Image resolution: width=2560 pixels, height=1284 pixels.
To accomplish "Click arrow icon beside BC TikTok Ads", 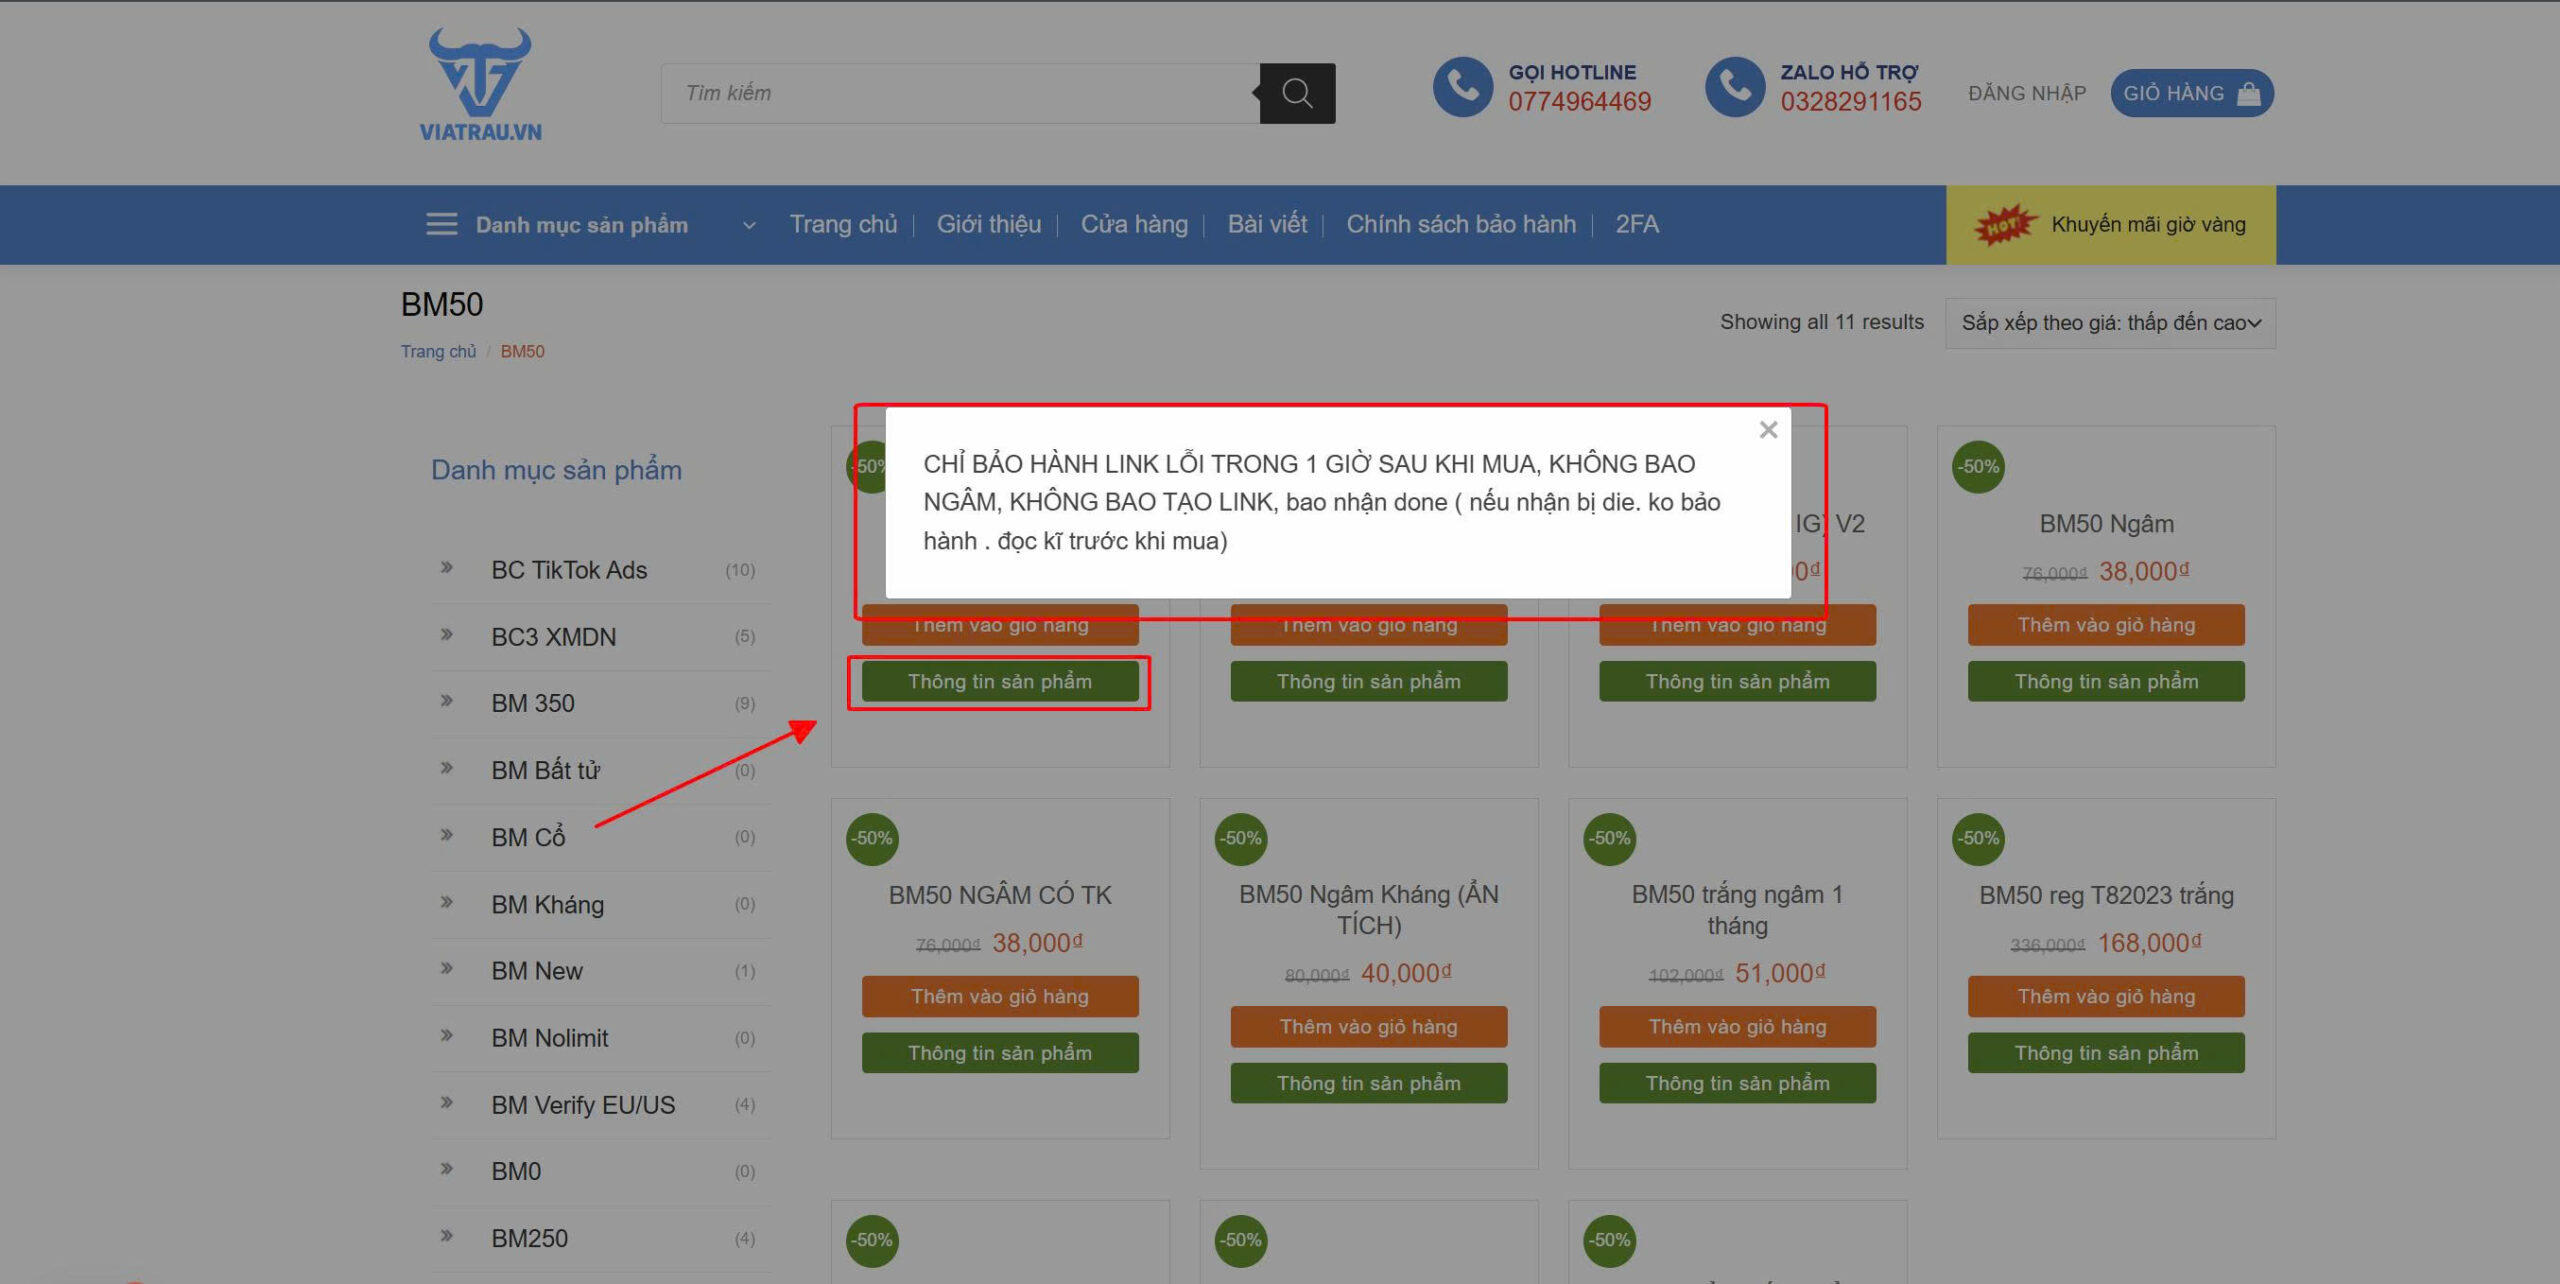I will coord(447,567).
